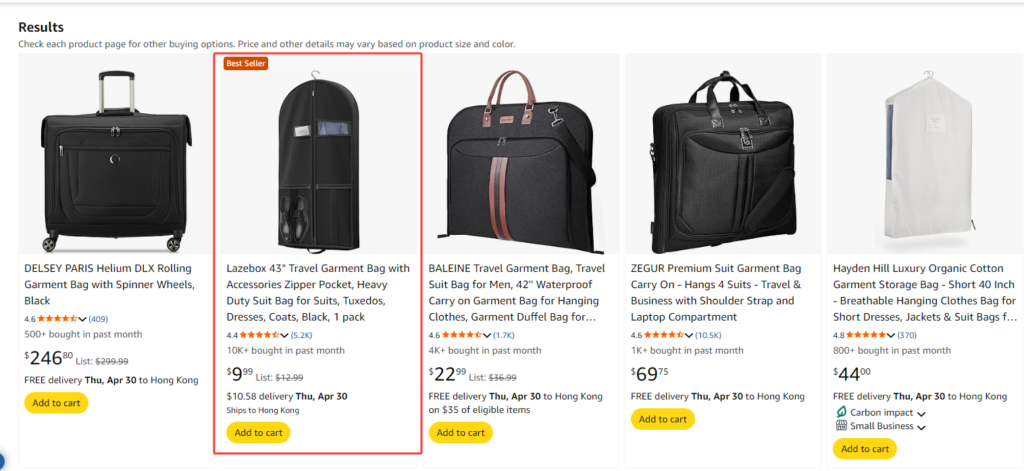Add DELSEY PARIS bag to cart
This screenshot has width=1024, height=471.
click(56, 403)
